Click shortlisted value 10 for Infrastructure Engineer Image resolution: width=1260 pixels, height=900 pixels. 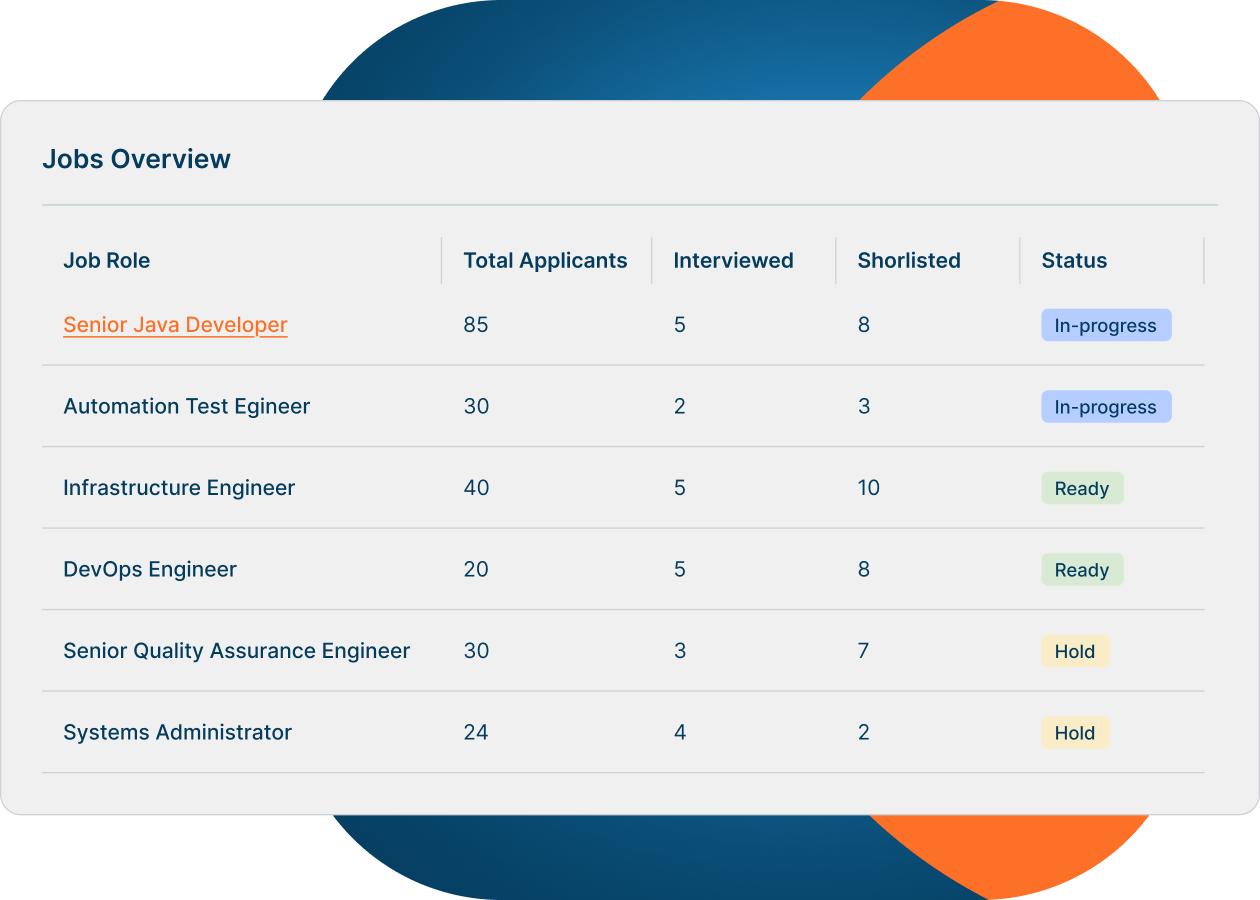coord(869,488)
